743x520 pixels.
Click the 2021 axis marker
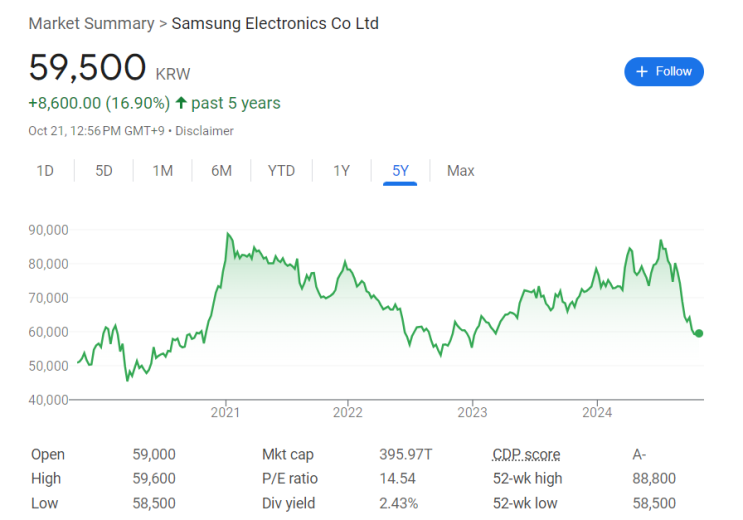coord(225,412)
